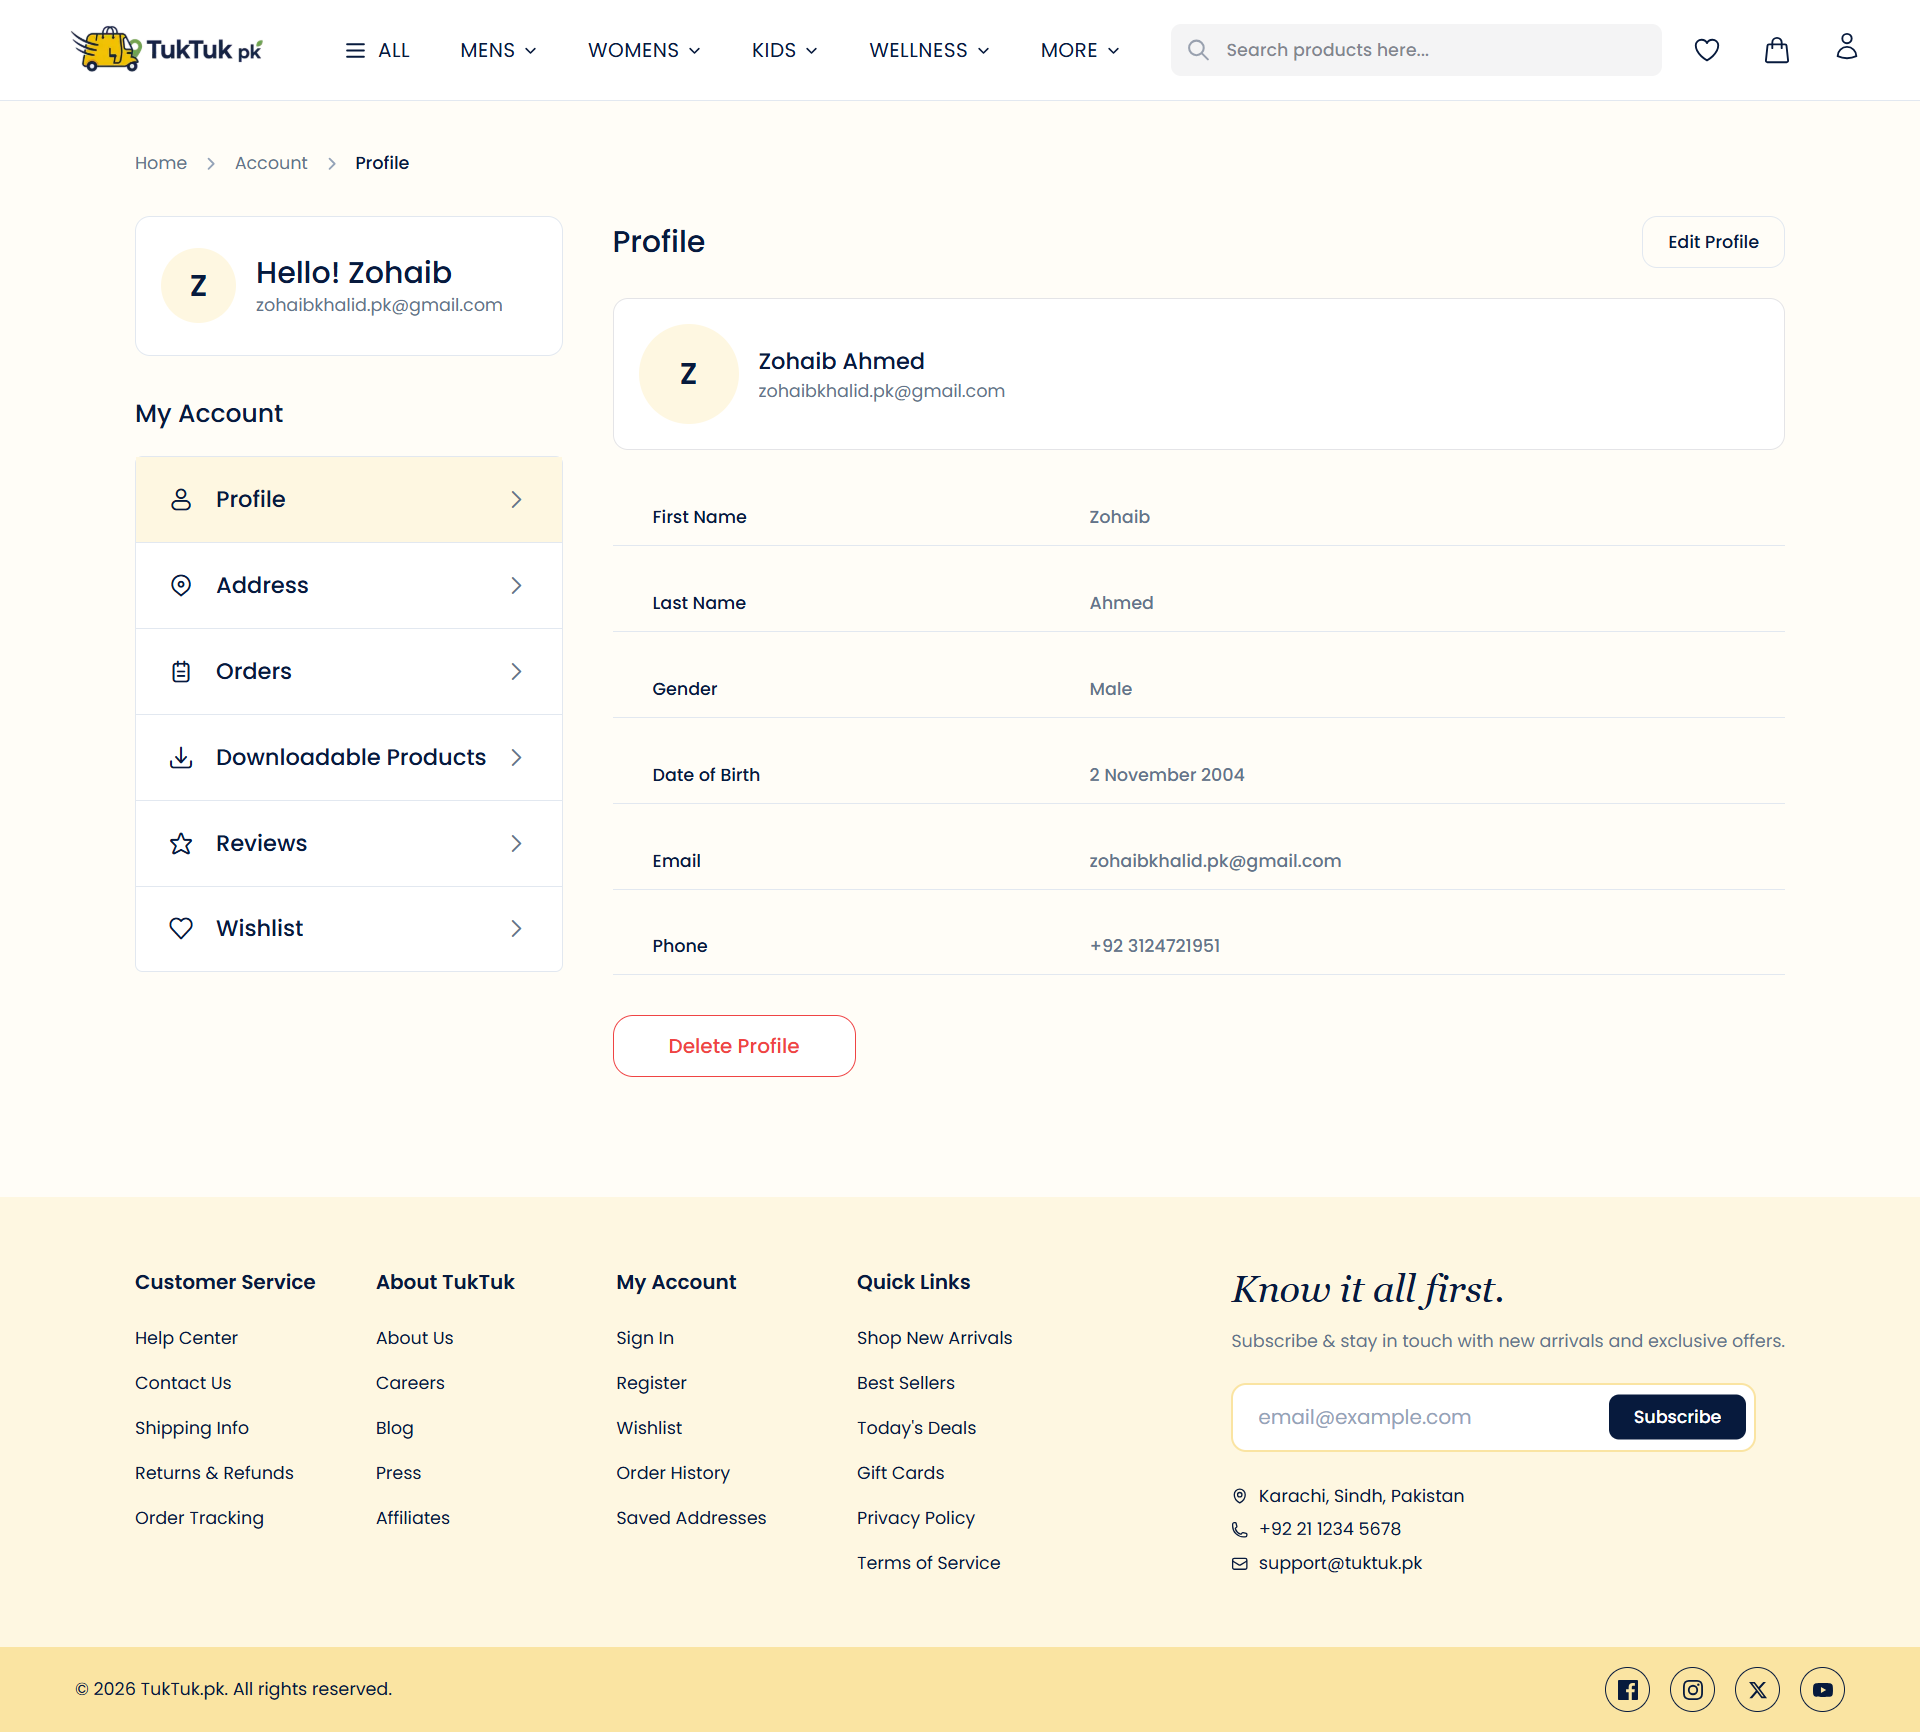1920x1732 pixels.
Task: Click the +92 21 1234 5678 phone number
Action: point(1329,1529)
